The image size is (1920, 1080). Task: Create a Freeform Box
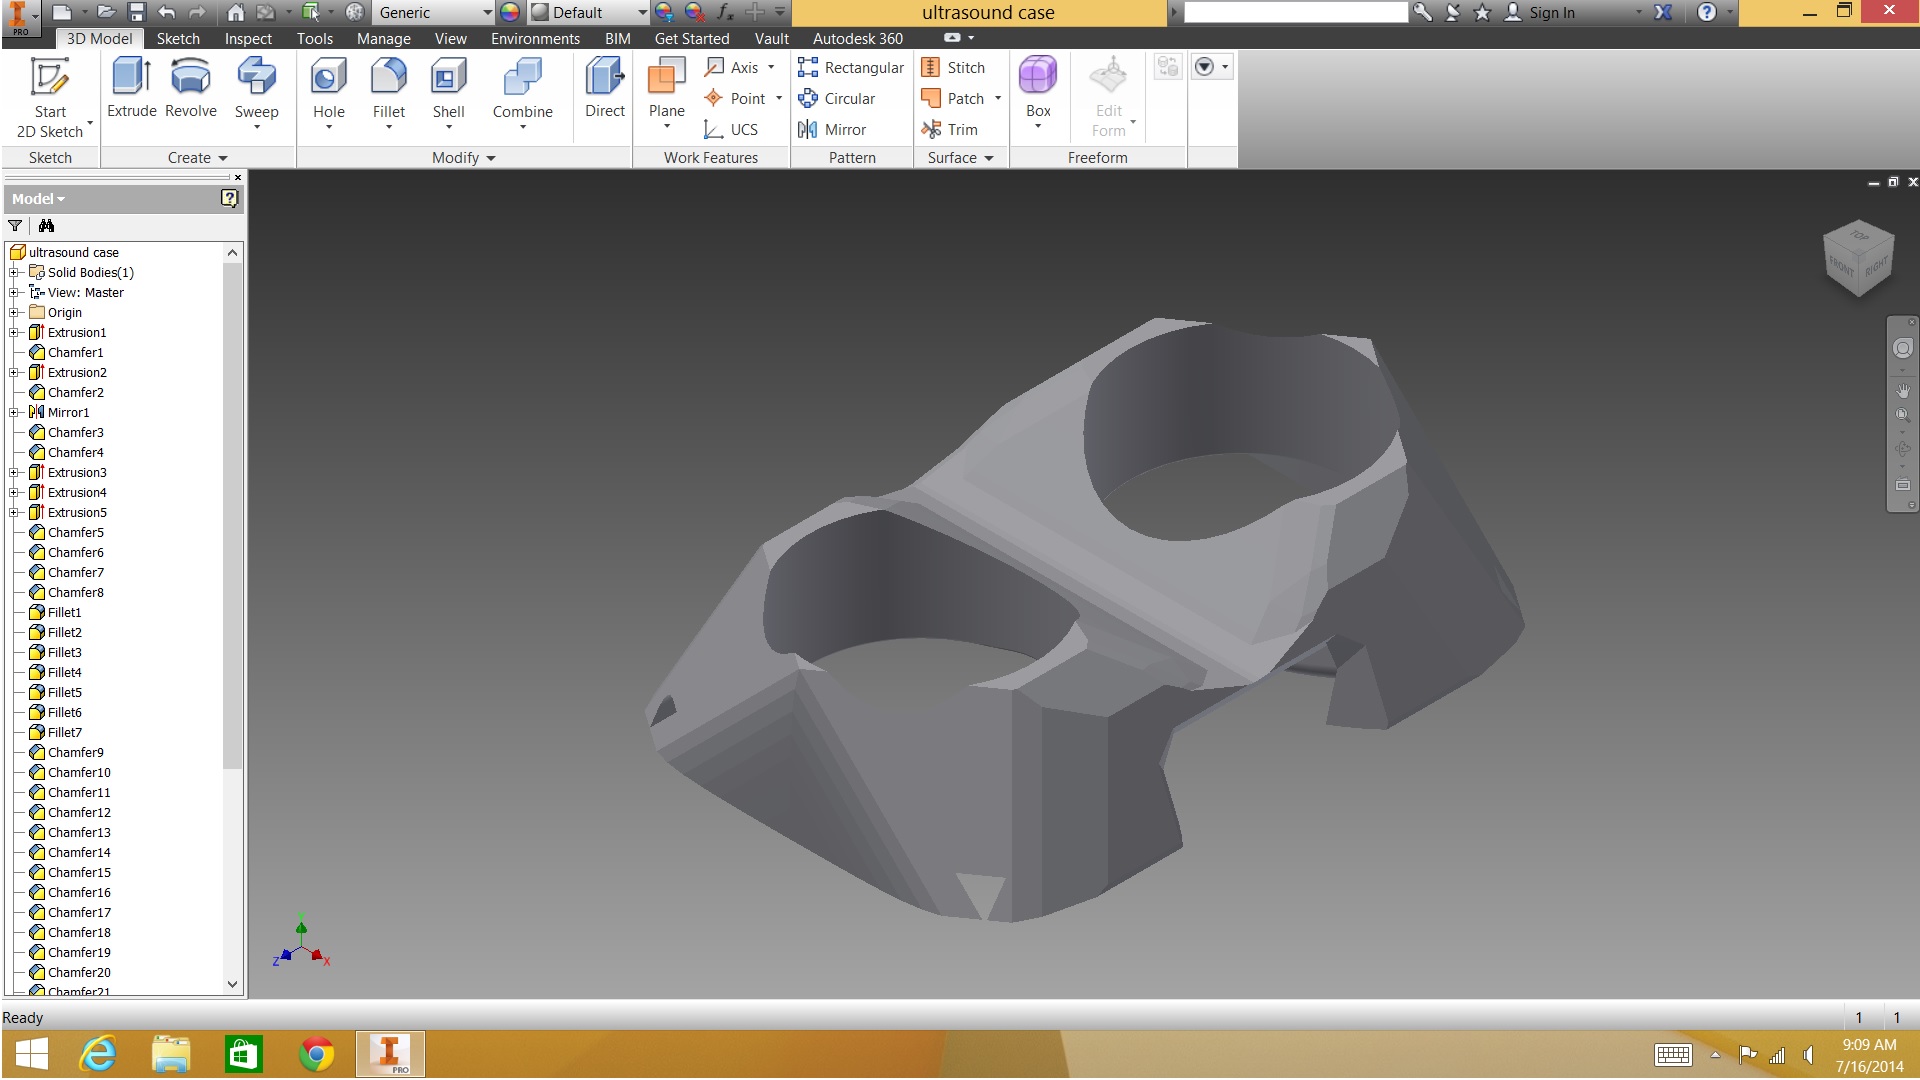tap(1038, 91)
